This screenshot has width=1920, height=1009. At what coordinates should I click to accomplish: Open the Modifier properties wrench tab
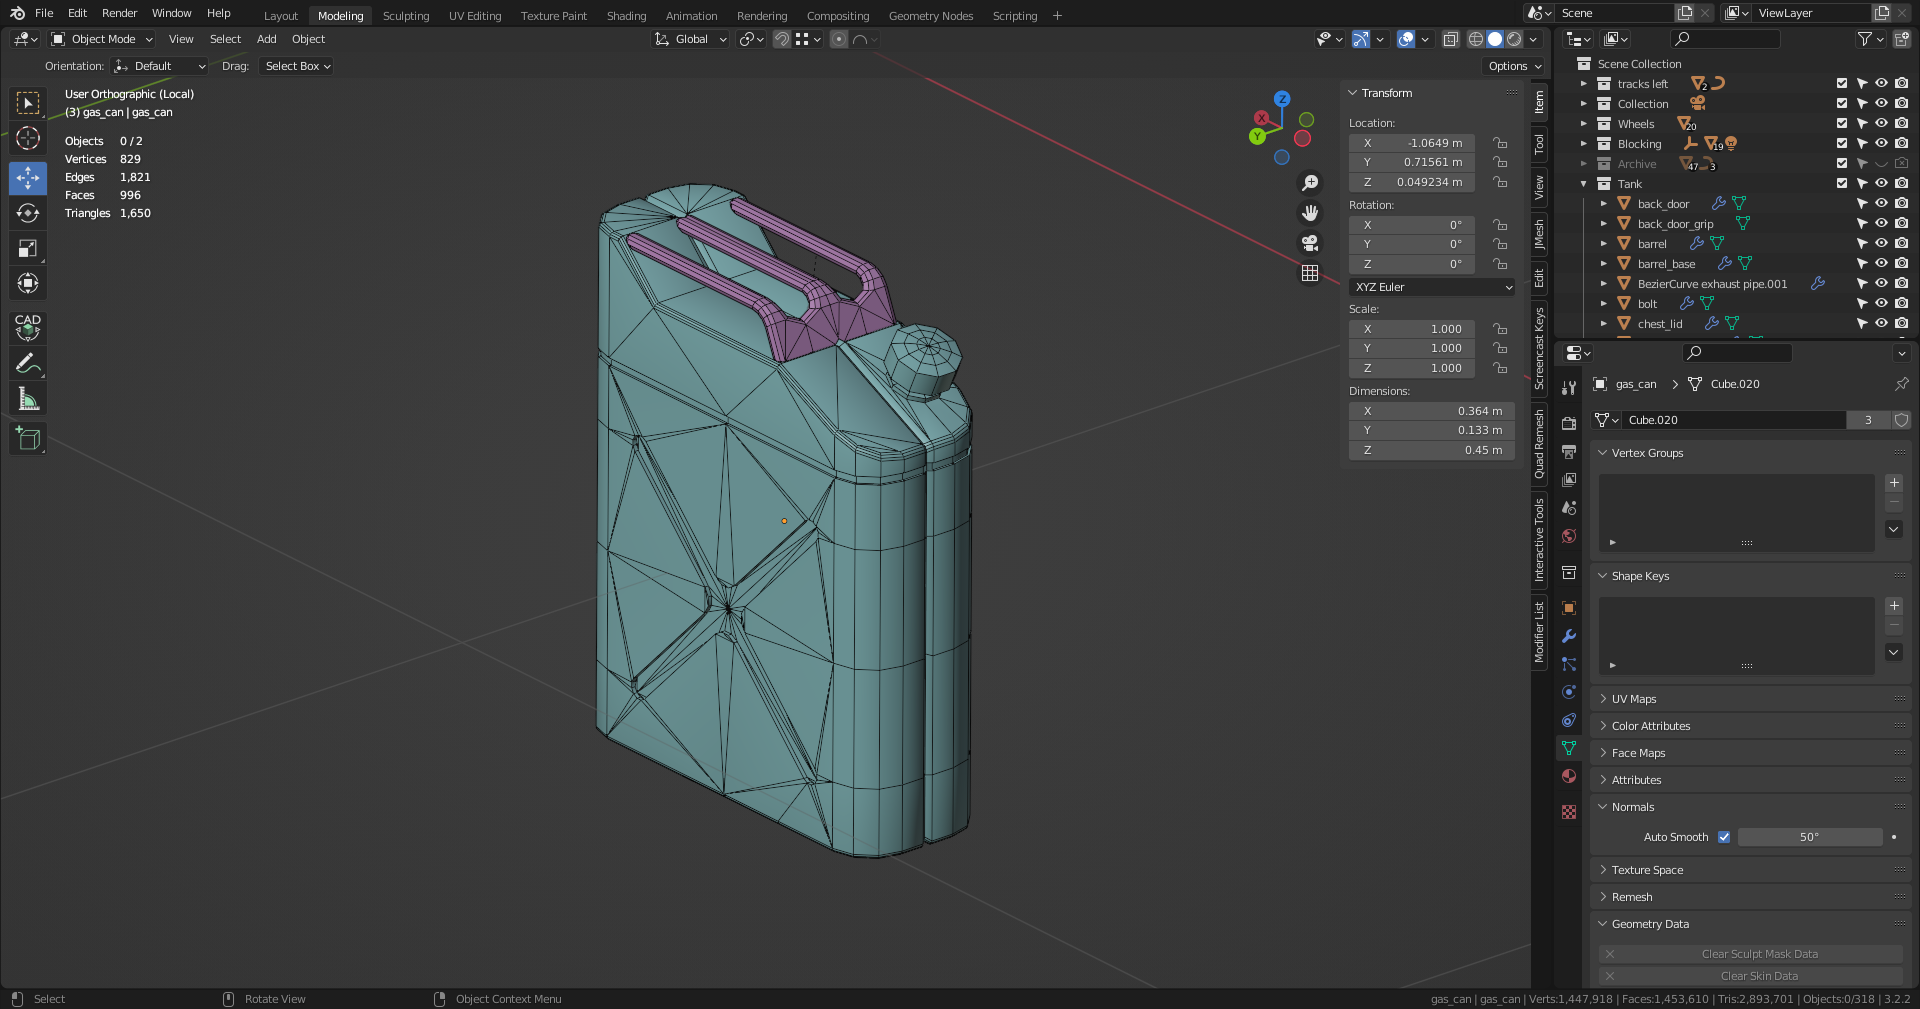coord(1569,636)
